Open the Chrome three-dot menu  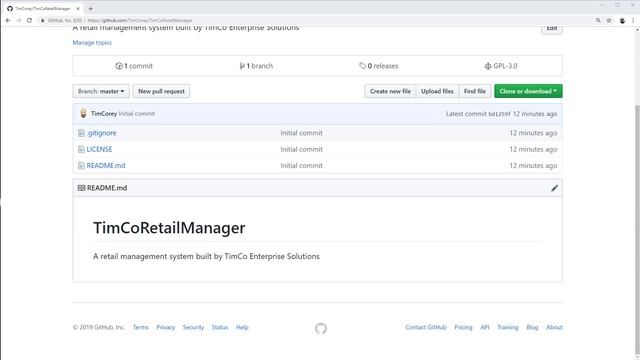tap(633, 20)
